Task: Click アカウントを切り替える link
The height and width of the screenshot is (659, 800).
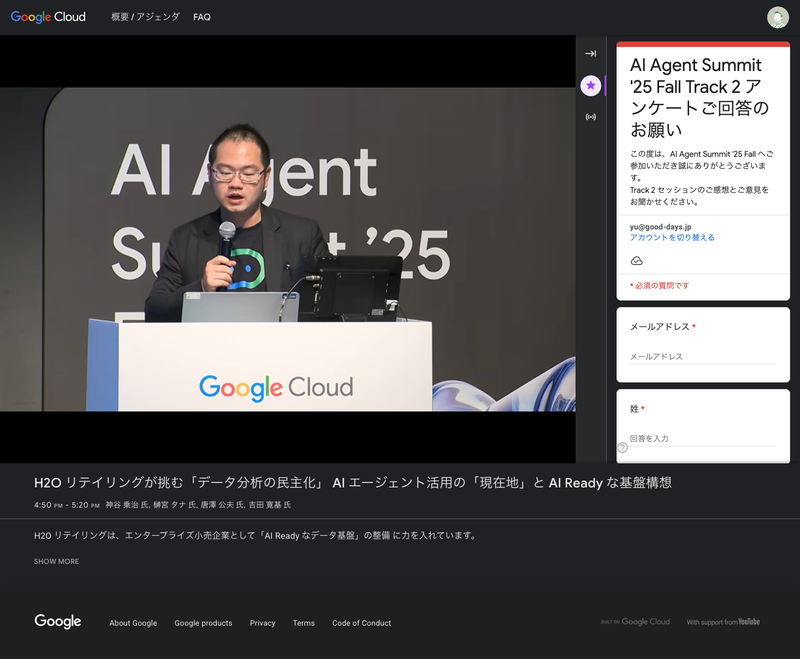Action: point(672,237)
